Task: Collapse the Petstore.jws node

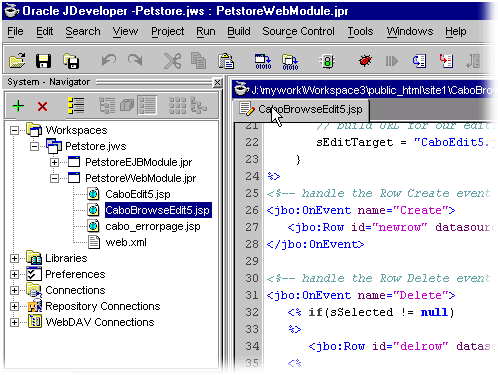Action: [34, 146]
